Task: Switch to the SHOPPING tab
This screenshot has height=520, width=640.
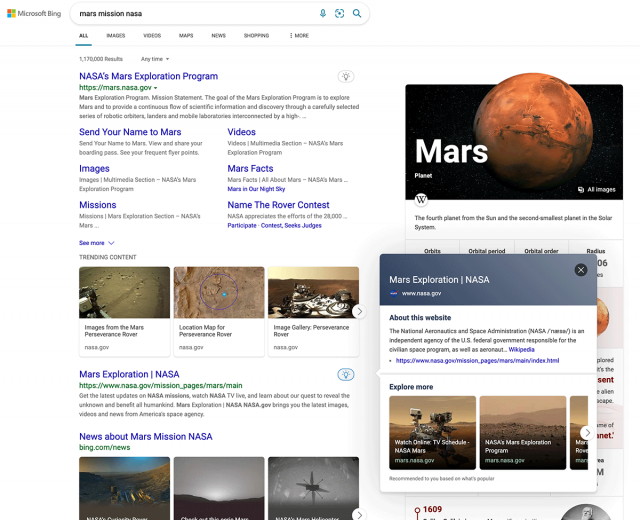Action: coord(256,36)
